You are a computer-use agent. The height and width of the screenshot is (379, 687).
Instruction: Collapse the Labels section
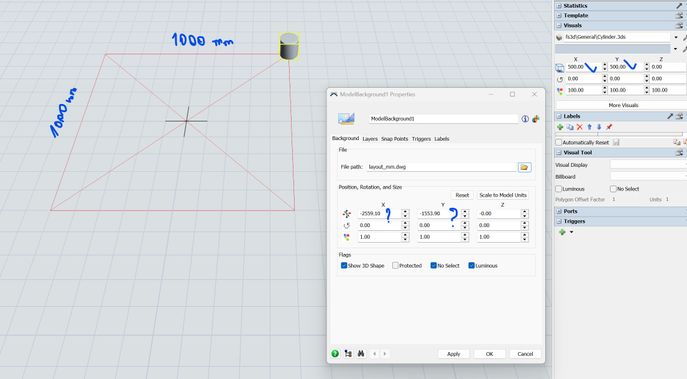pyautogui.click(x=559, y=116)
